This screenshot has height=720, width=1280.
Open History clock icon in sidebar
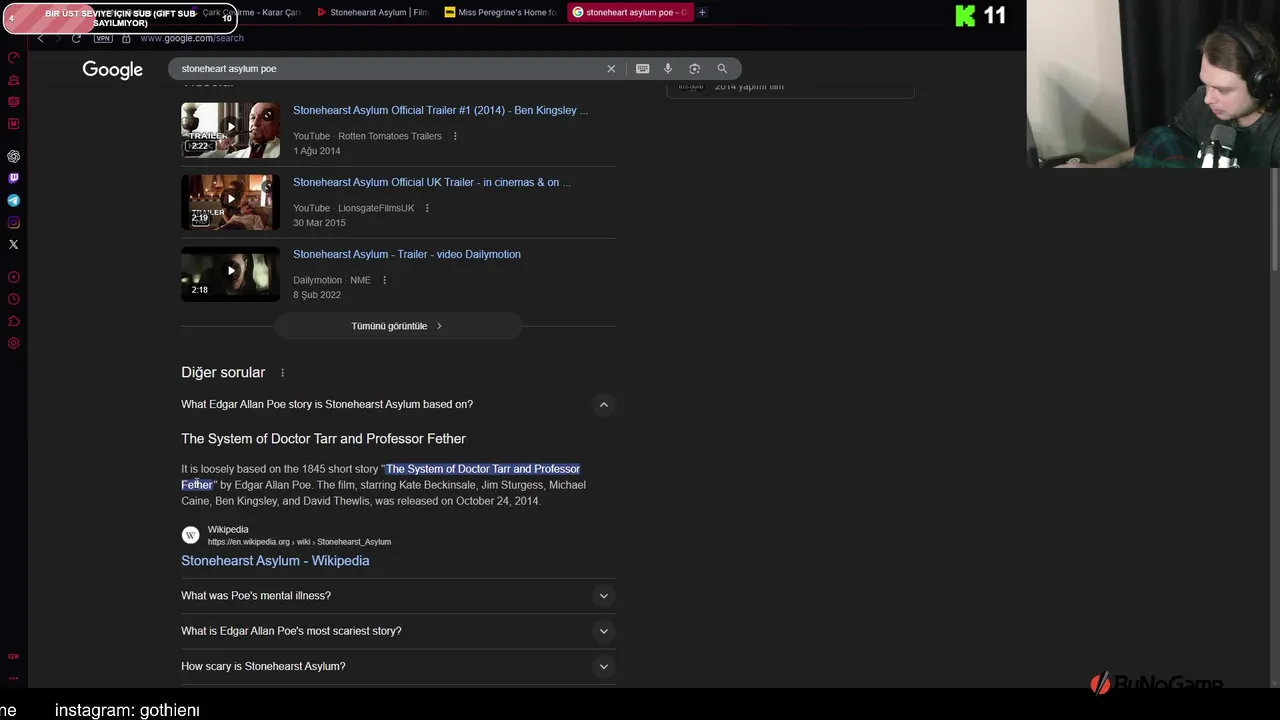pos(13,299)
